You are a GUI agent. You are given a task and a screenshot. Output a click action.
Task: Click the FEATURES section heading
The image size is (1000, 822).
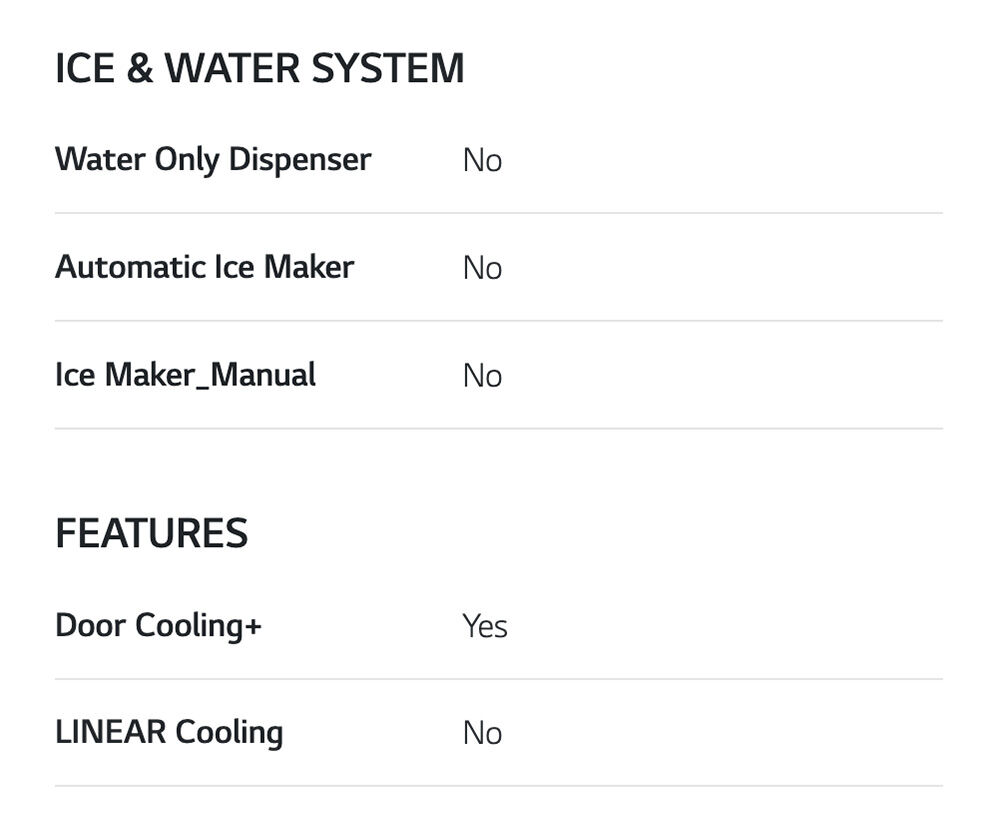coord(151,534)
